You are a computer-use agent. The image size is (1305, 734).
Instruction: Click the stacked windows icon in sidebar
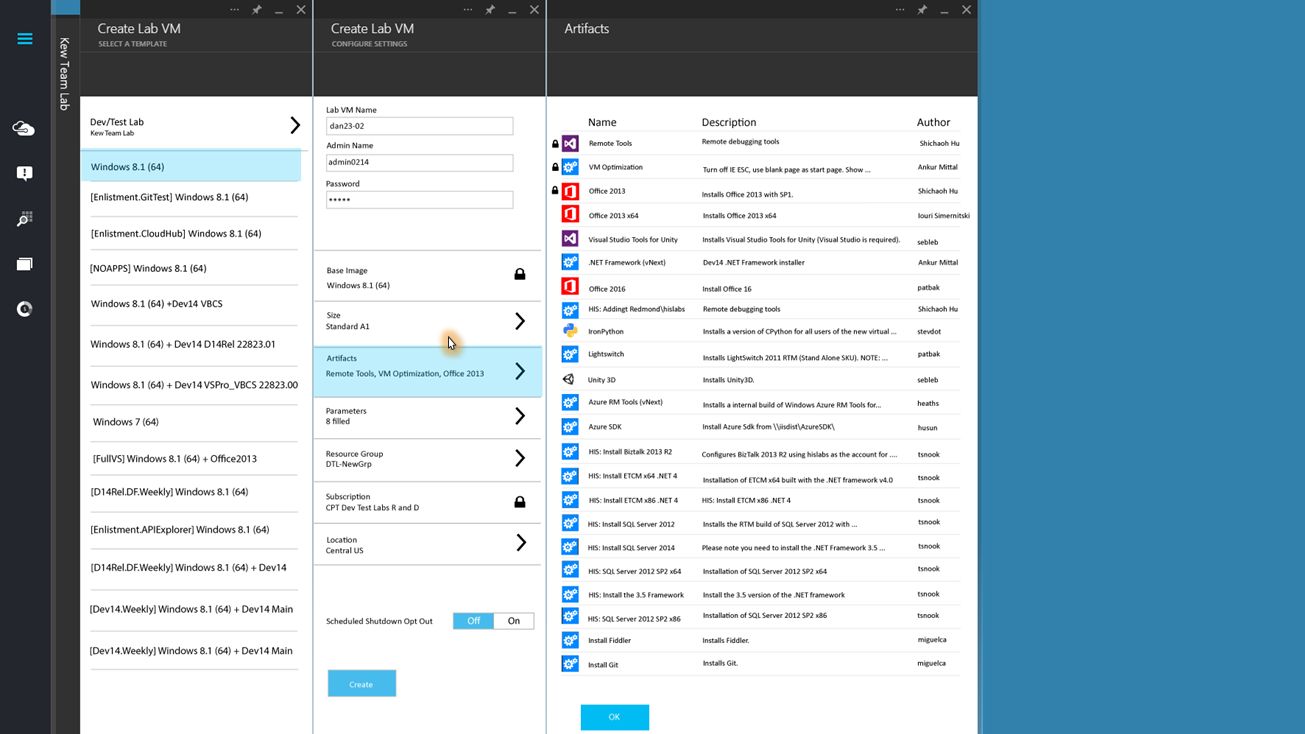25,264
